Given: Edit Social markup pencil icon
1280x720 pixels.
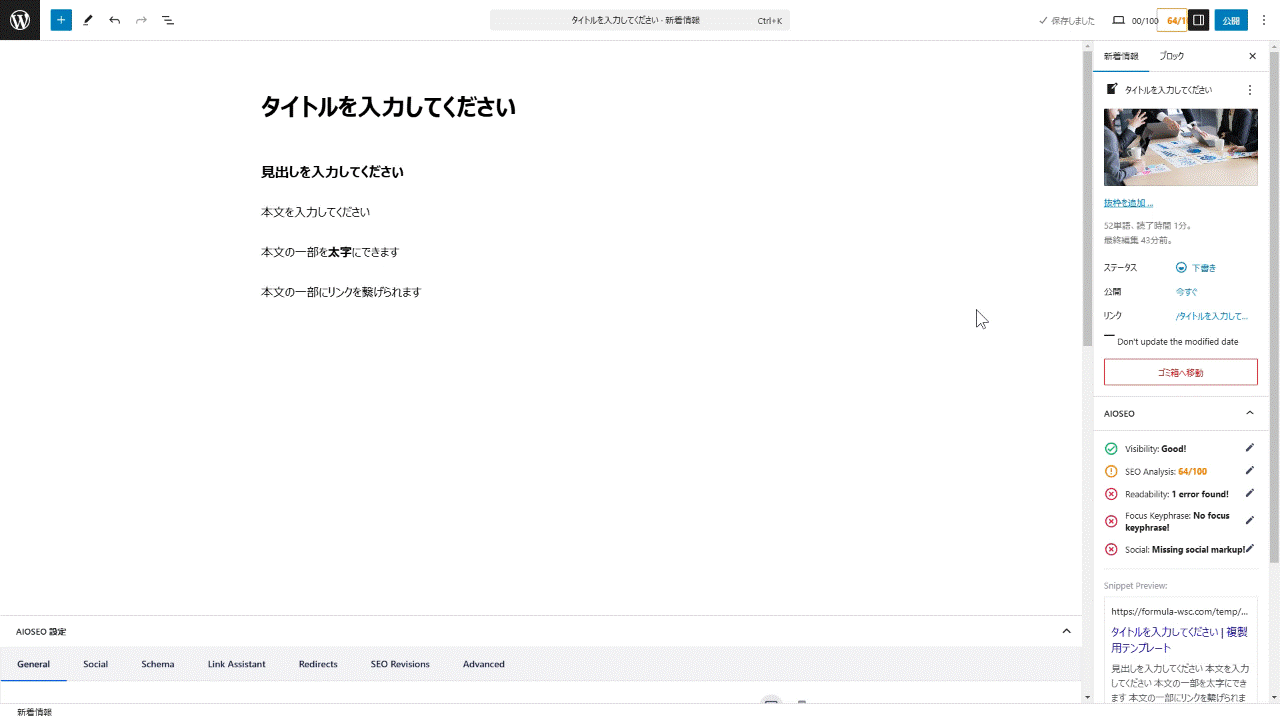Looking at the screenshot, I should (x=1249, y=548).
